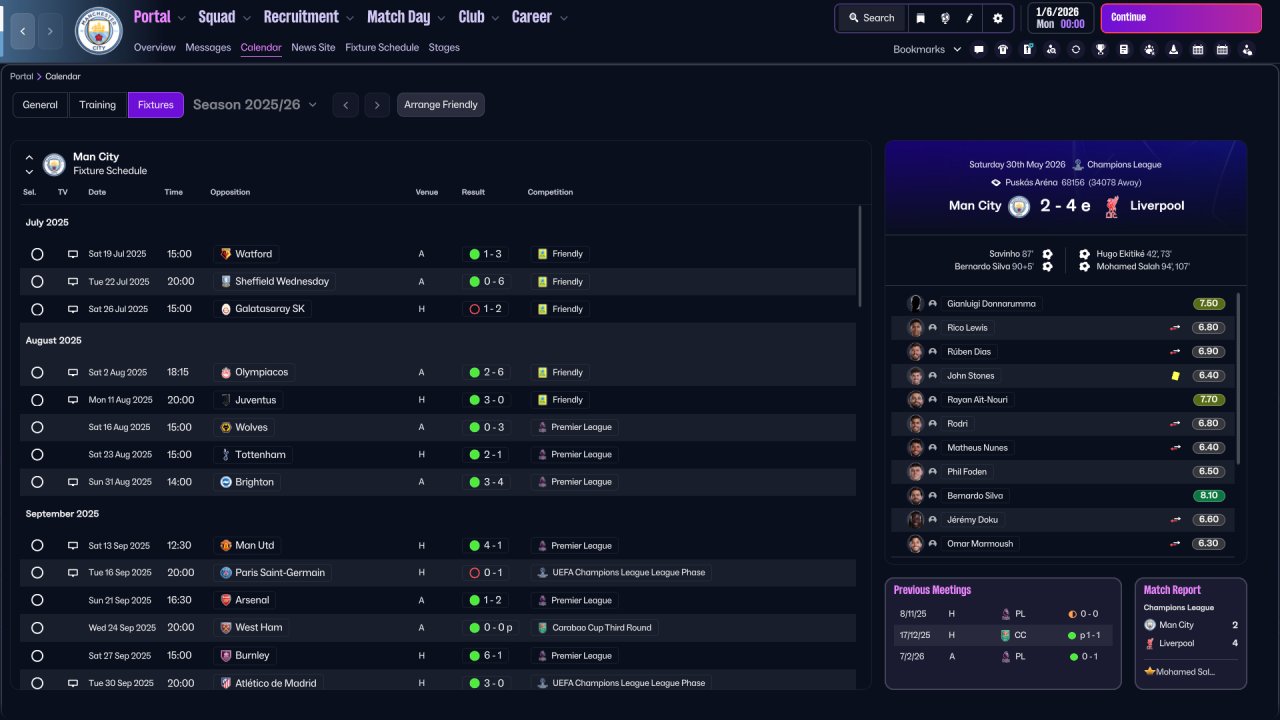Screen dimensions: 1280x720
Task: Click the Continue button
Action: tap(1181, 18)
